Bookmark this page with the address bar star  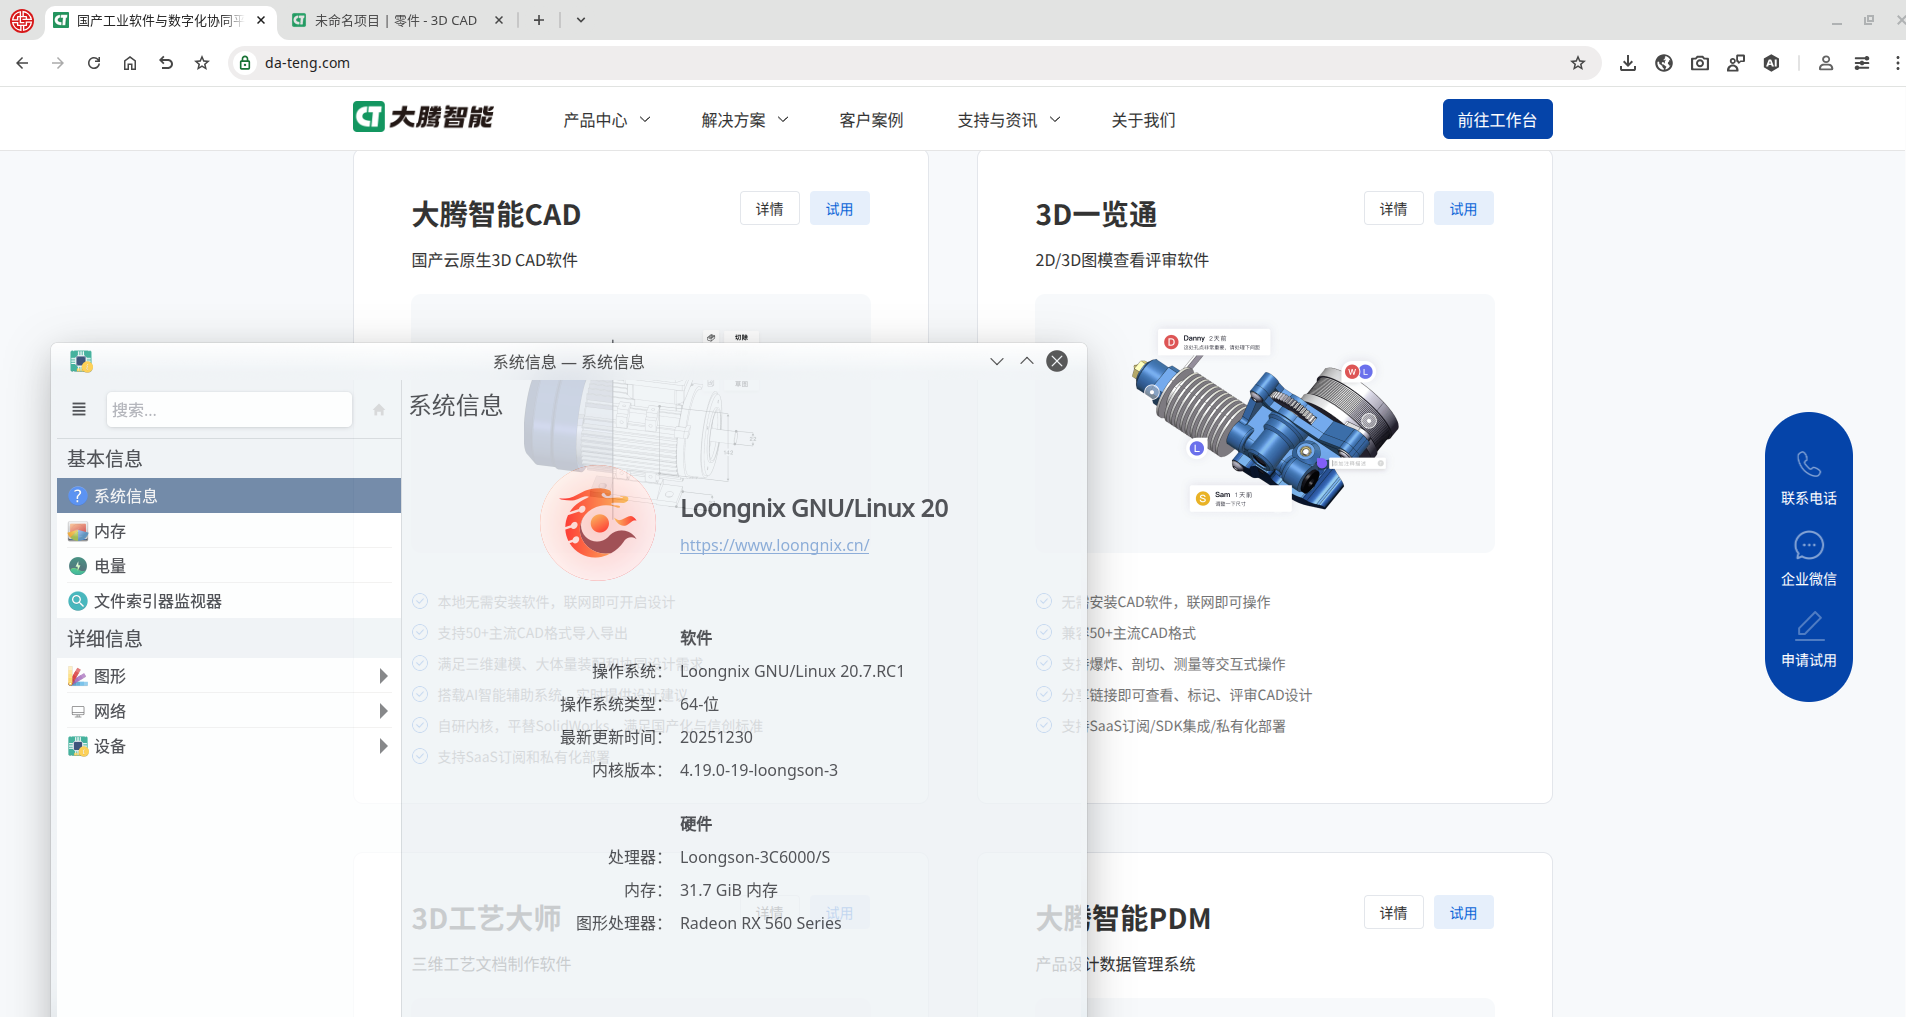(1578, 63)
